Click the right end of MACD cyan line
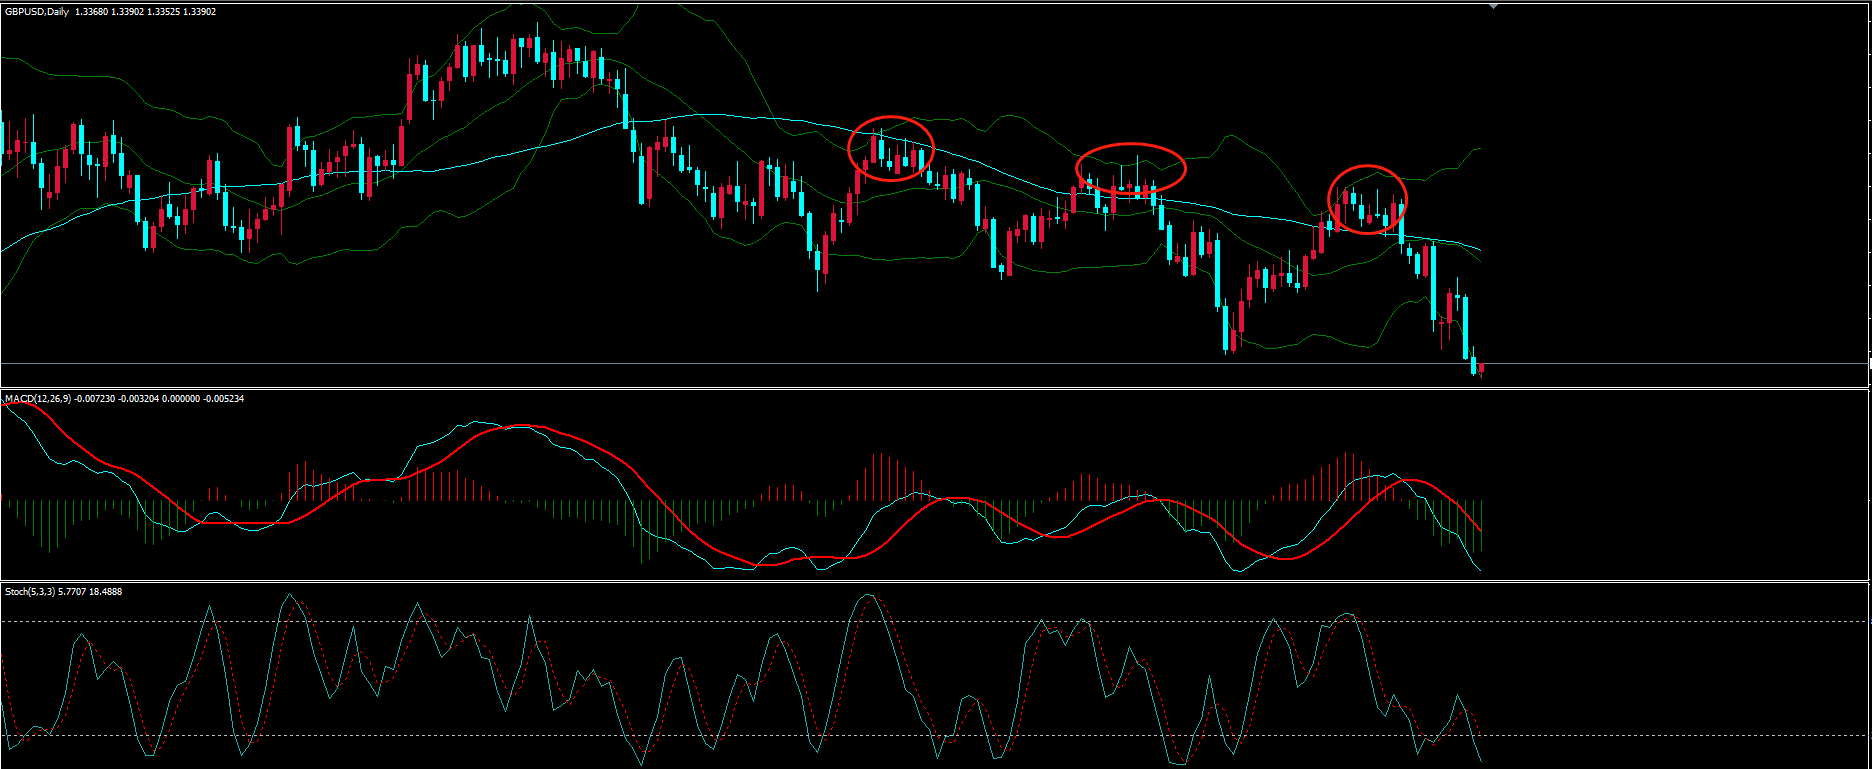1872x769 pixels. tap(1479, 571)
